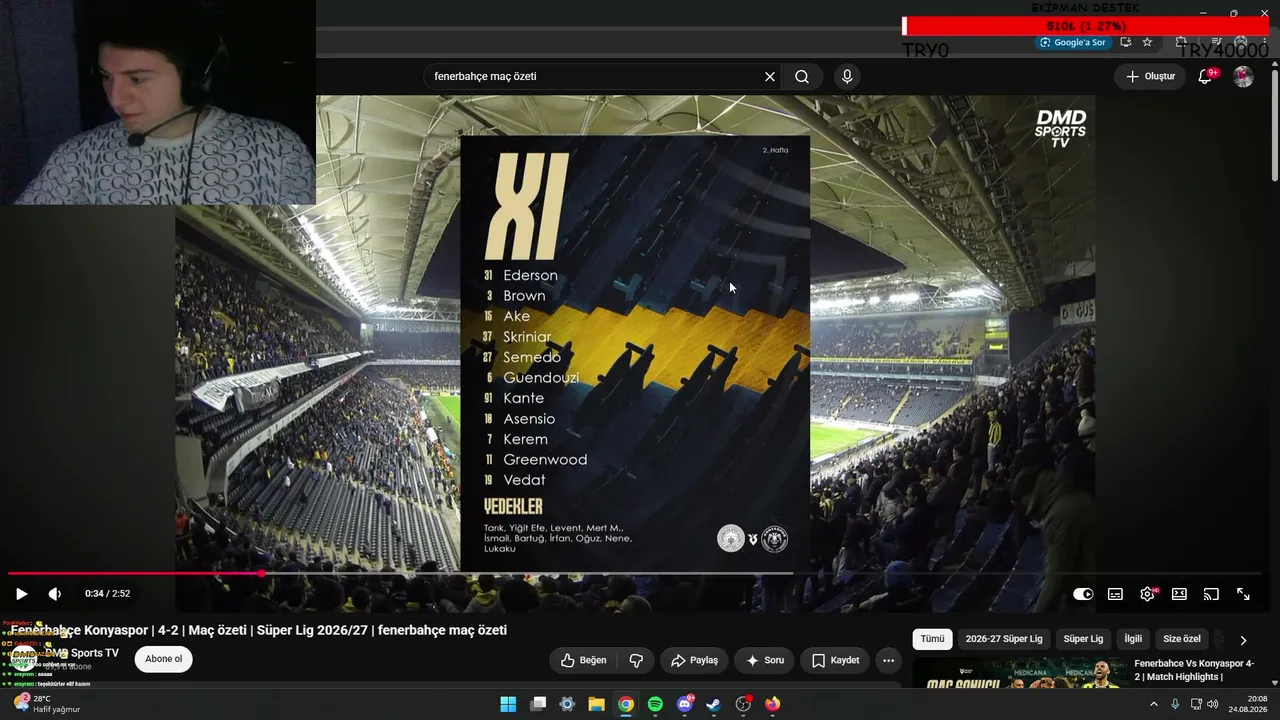Open the notifications bell

(x=1206, y=77)
